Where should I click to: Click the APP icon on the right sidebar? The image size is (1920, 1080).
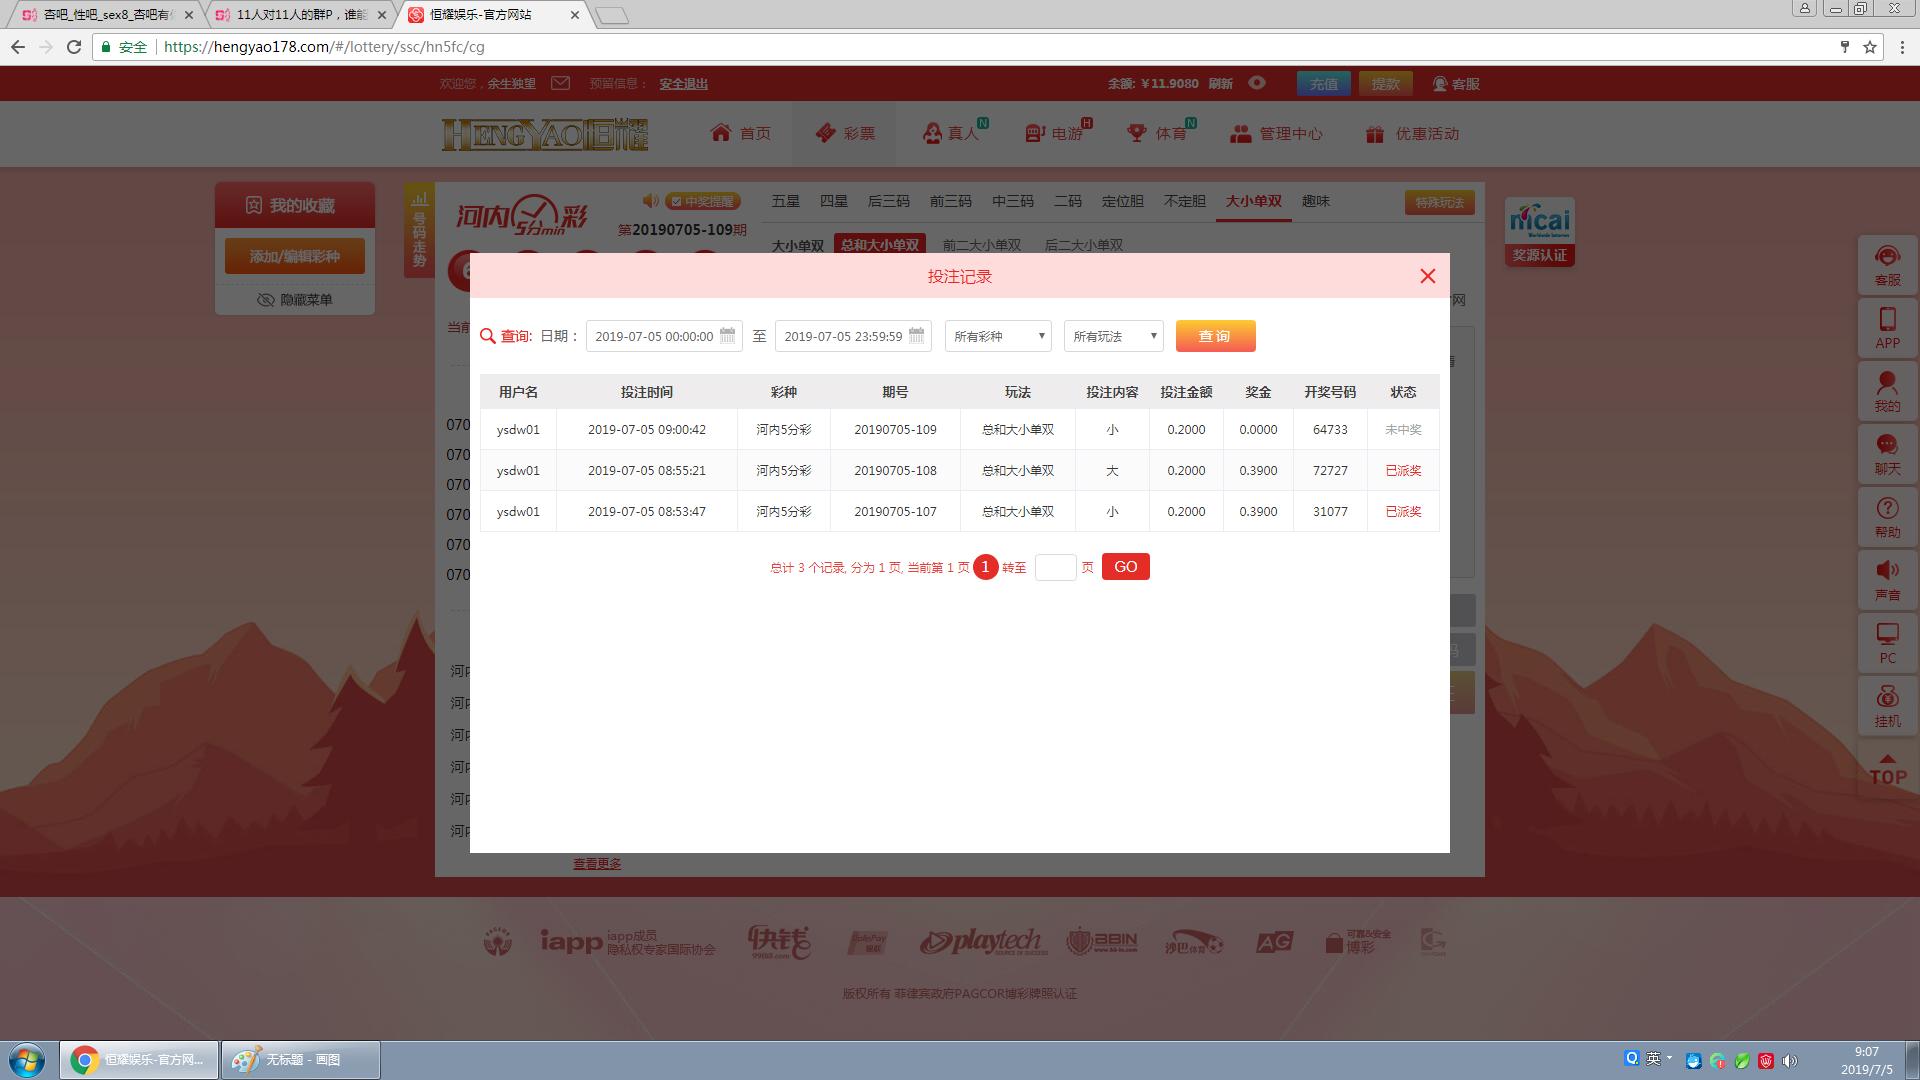(1887, 328)
